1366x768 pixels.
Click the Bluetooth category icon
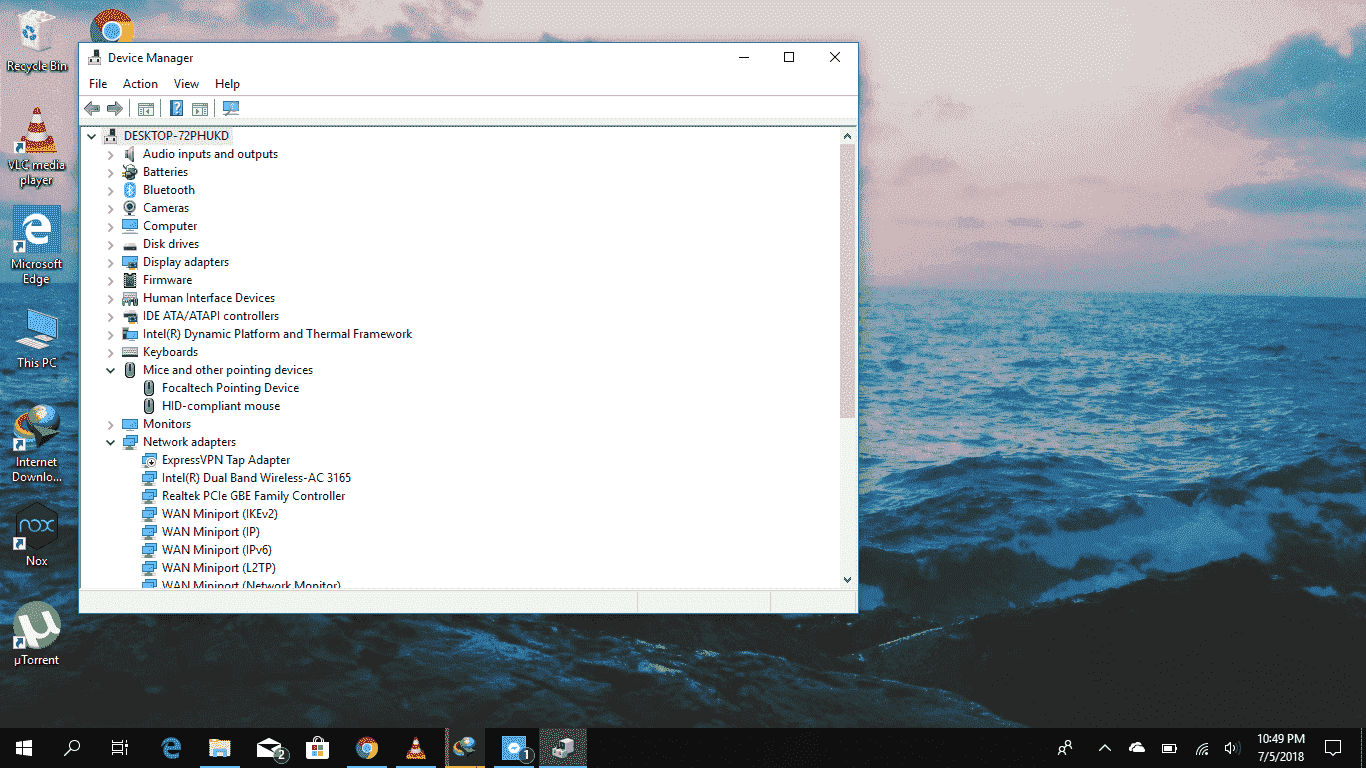coord(130,190)
